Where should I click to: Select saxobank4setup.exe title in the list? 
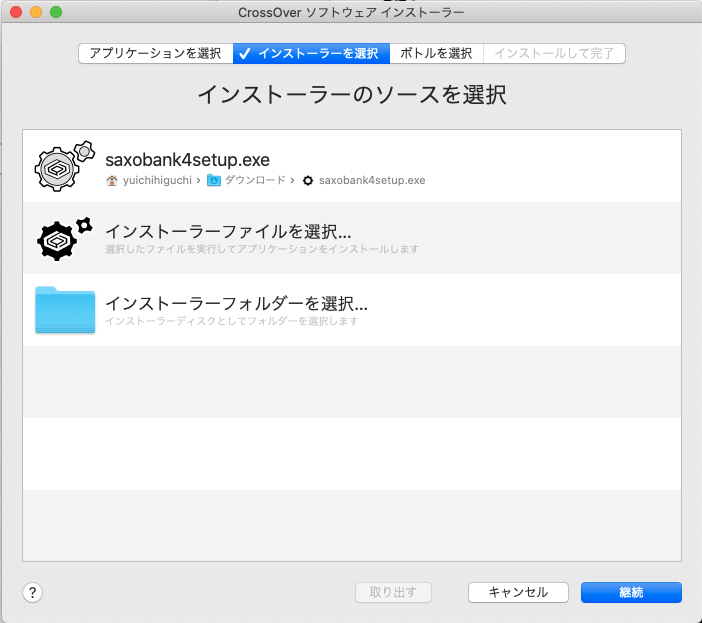(x=188, y=160)
